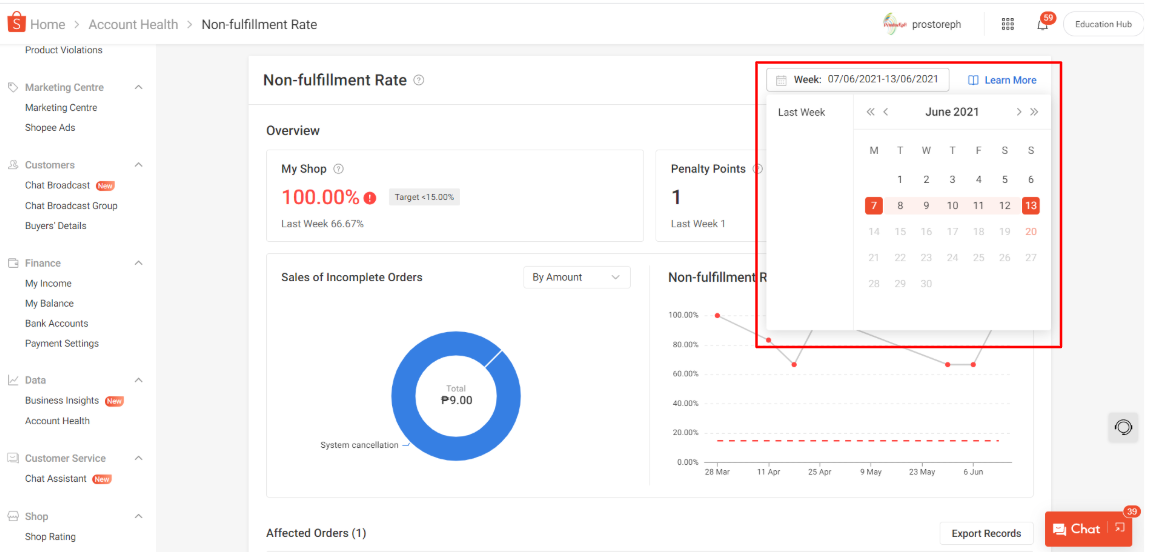Image resolution: width=1149 pixels, height=555 pixels.
Task: Go to next month arrow in calendar
Action: pos(1018,112)
